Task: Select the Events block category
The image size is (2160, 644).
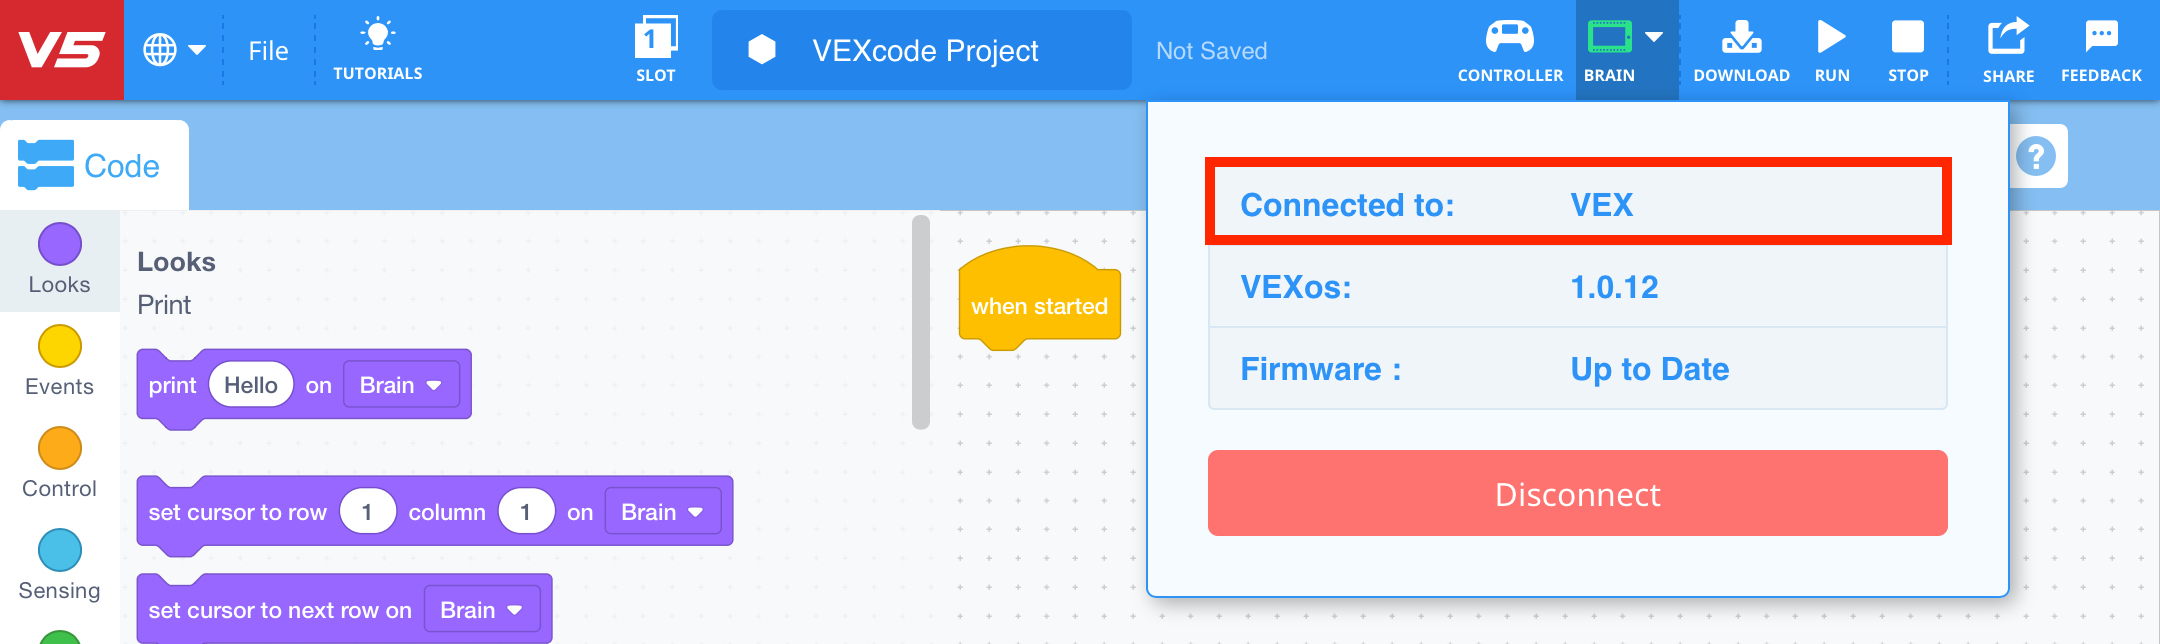Action: 58,362
